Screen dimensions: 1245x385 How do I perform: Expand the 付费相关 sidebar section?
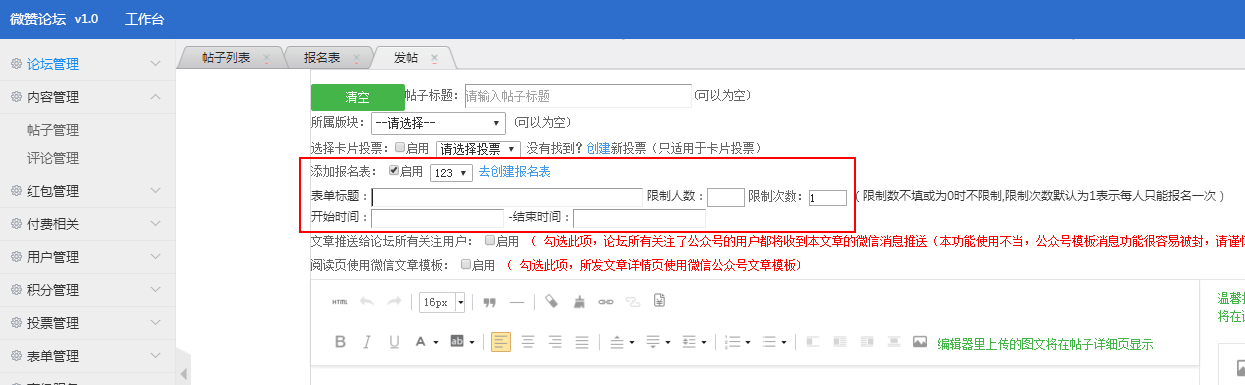[88, 224]
